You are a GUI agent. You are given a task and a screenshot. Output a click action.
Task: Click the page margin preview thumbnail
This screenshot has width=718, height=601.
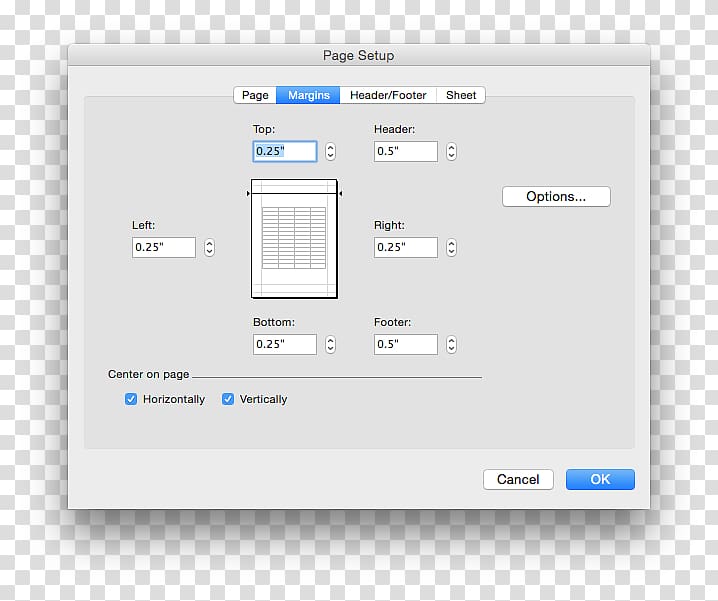coord(294,239)
